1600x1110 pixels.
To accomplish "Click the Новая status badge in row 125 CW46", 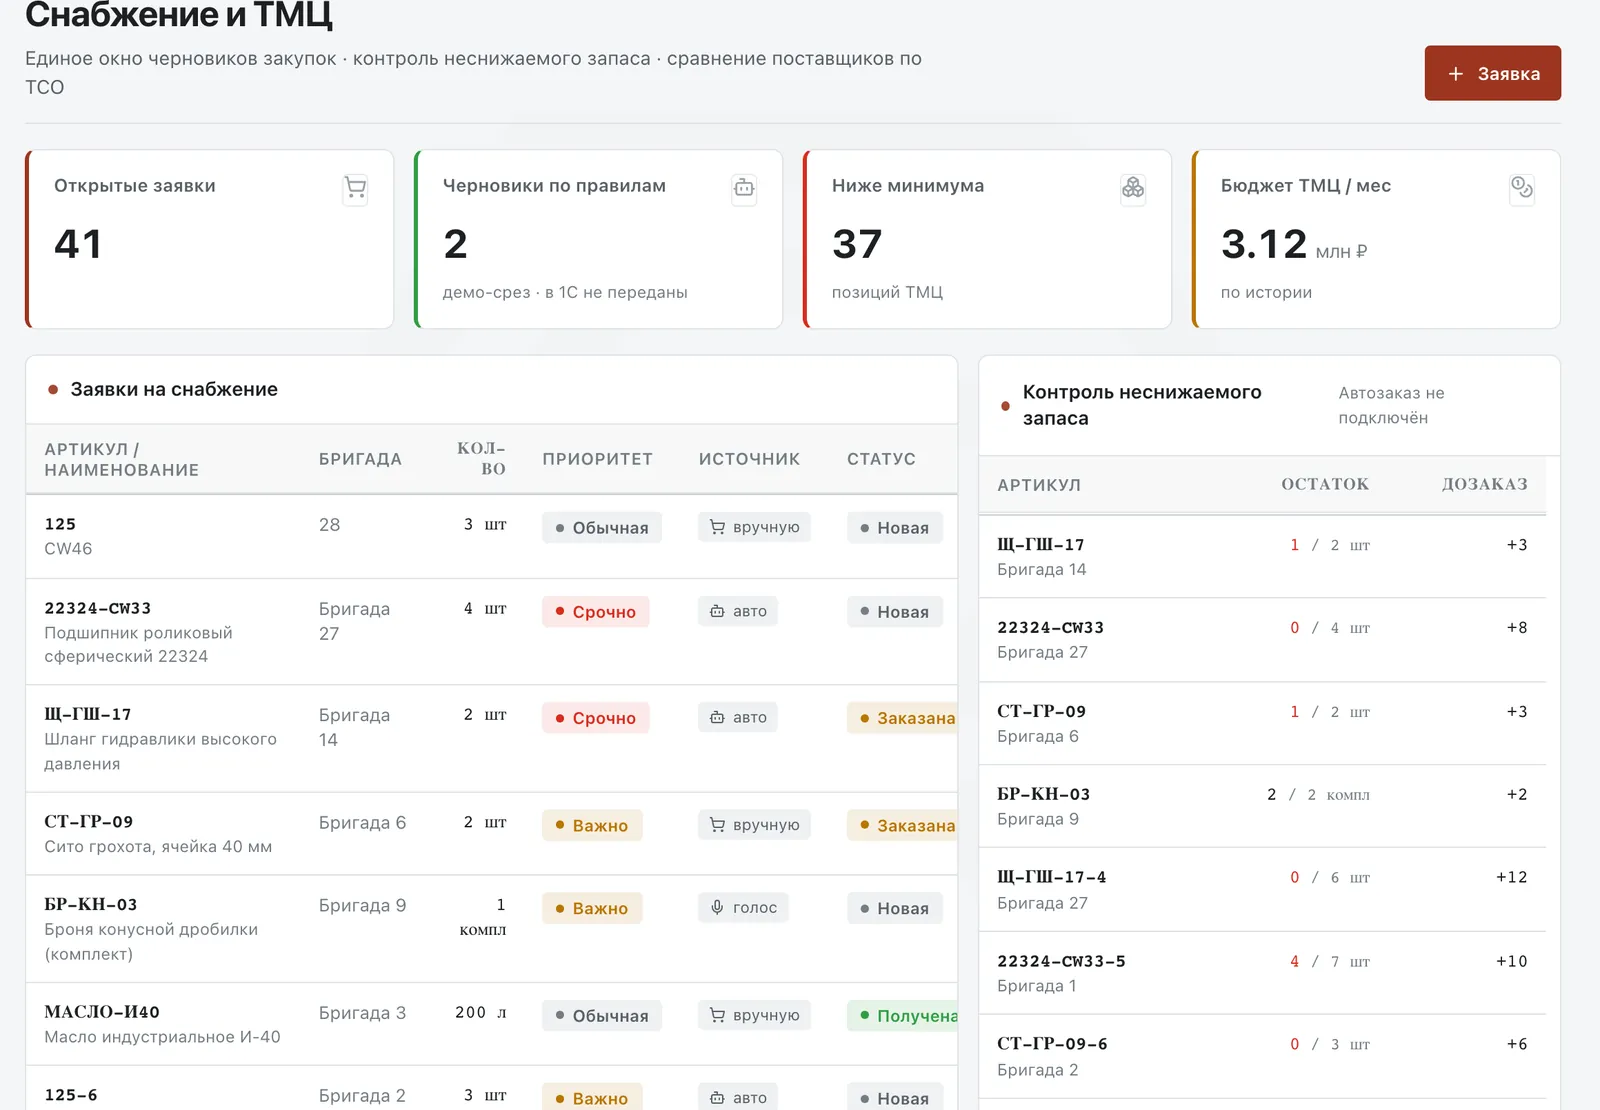I will click(x=894, y=528).
